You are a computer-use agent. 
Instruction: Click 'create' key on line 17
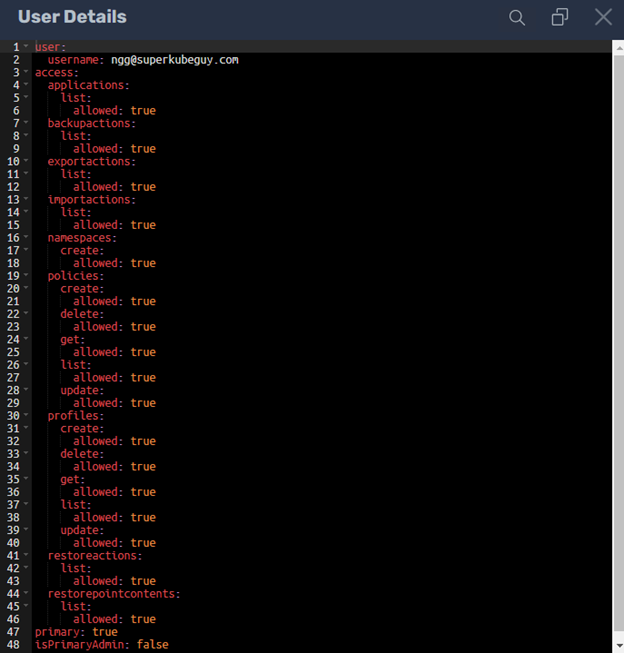pos(80,250)
